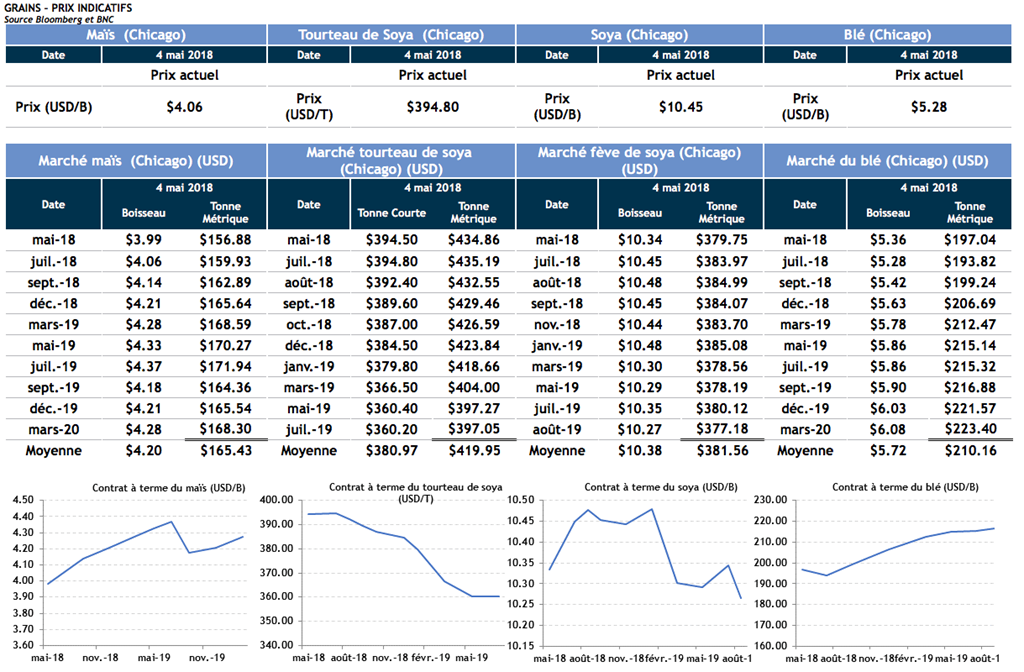Select the soybean futures chart title

[651, 486]
